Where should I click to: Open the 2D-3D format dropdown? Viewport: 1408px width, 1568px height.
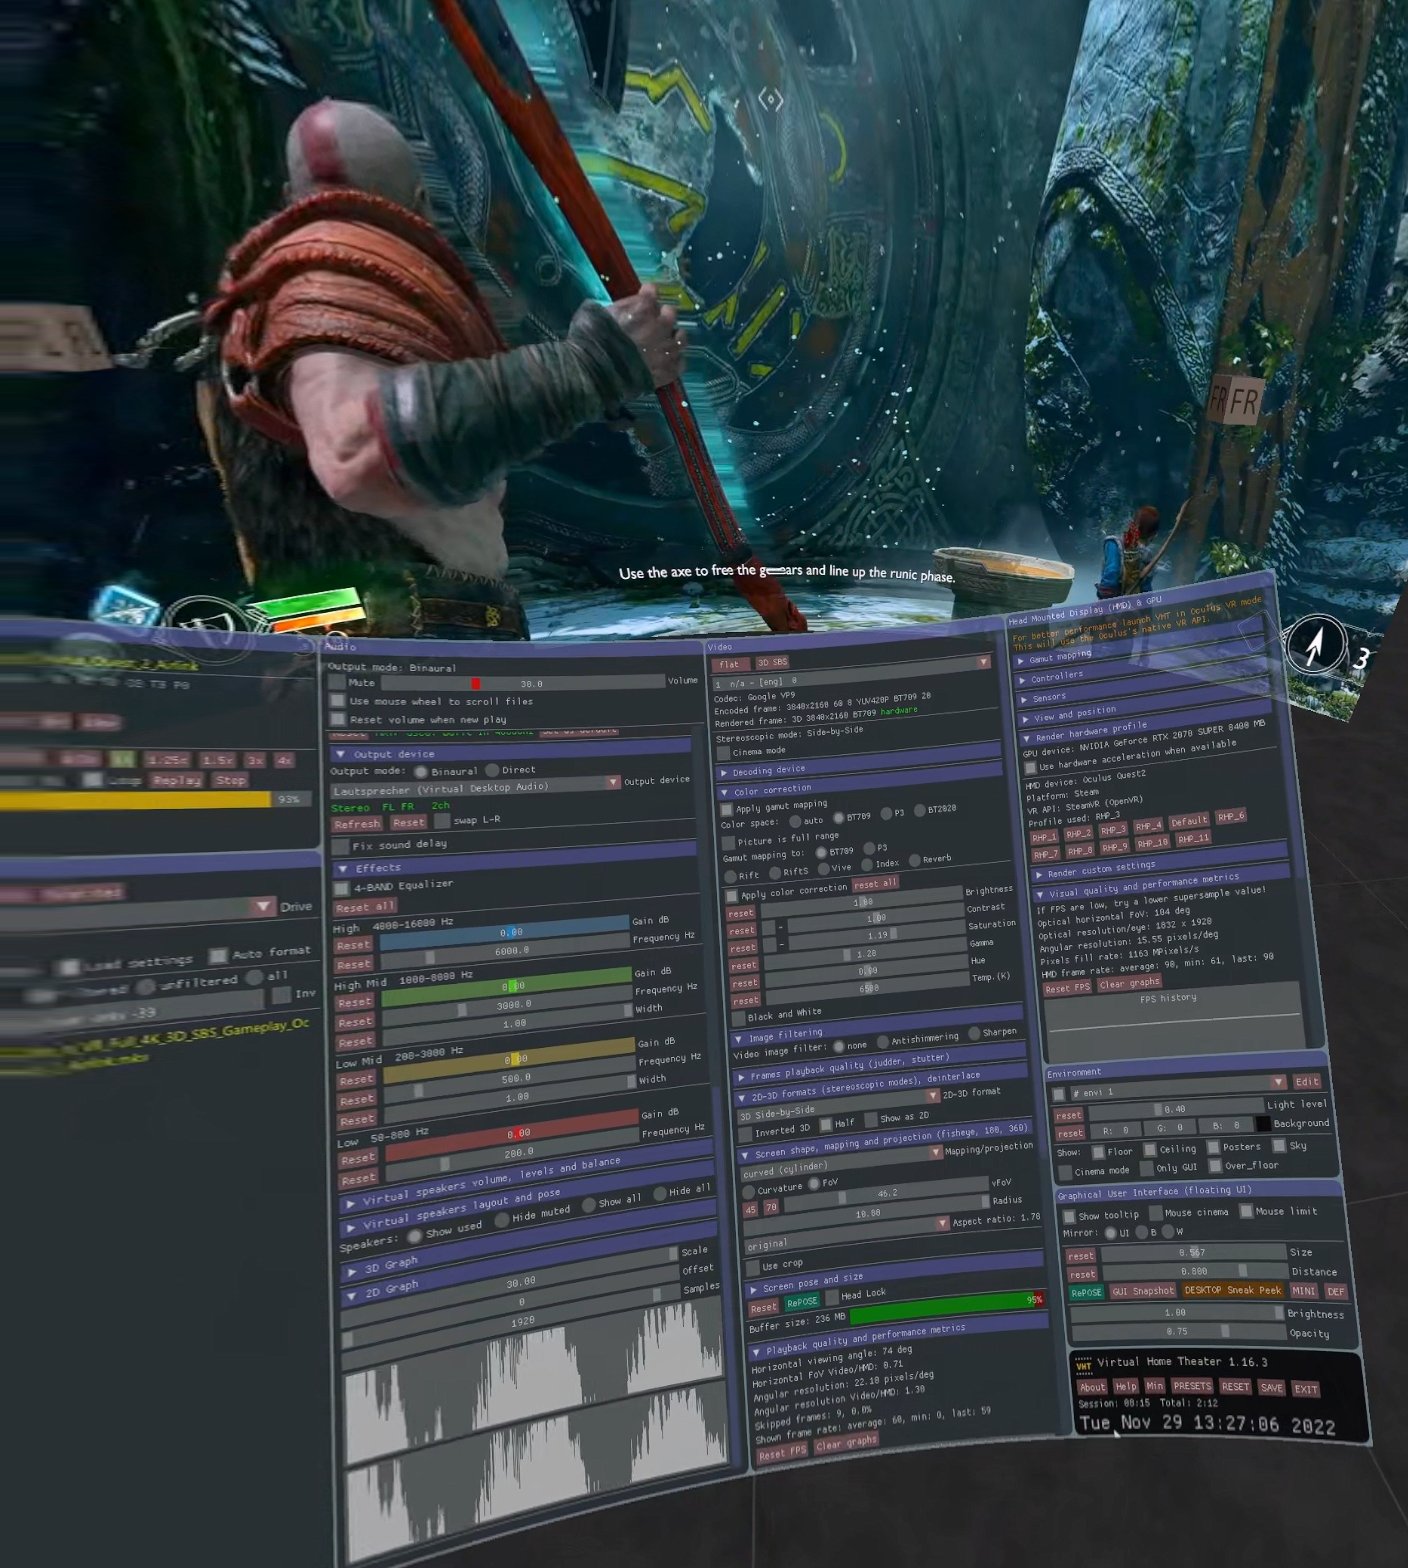pyautogui.click(x=838, y=1104)
